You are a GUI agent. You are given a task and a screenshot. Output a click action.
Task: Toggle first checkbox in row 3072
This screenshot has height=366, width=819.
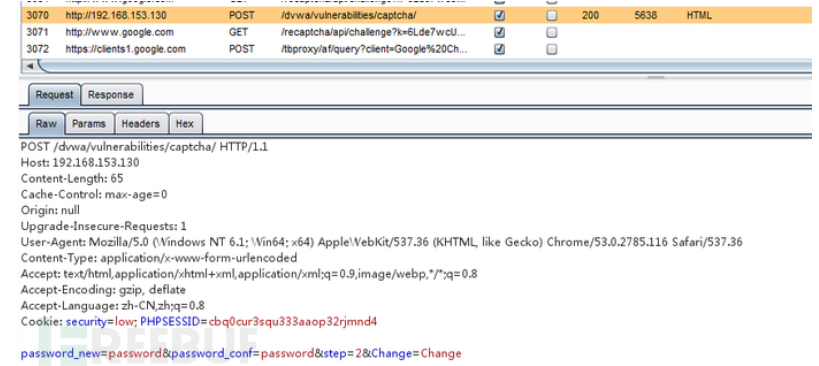pos(499,49)
